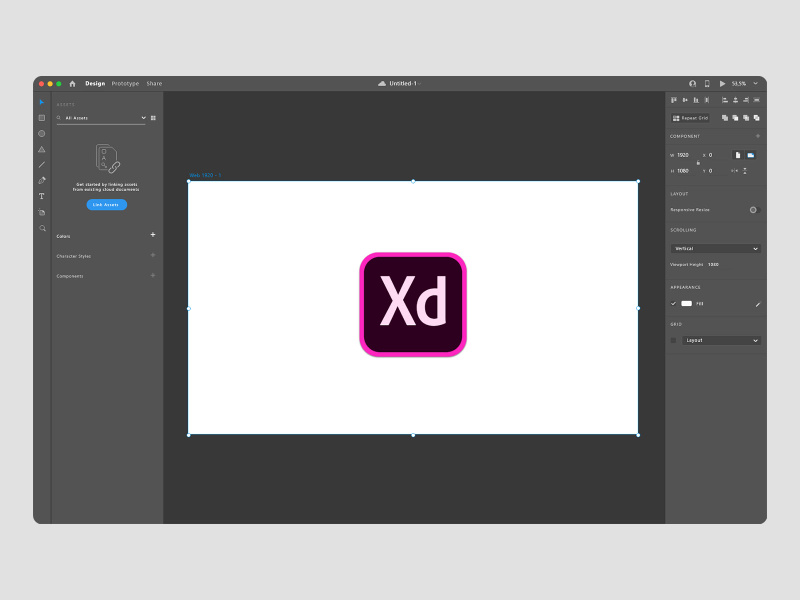Enable the Grid Layout checkbox
This screenshot has width=800, height=600.
(x=673, y=340)
